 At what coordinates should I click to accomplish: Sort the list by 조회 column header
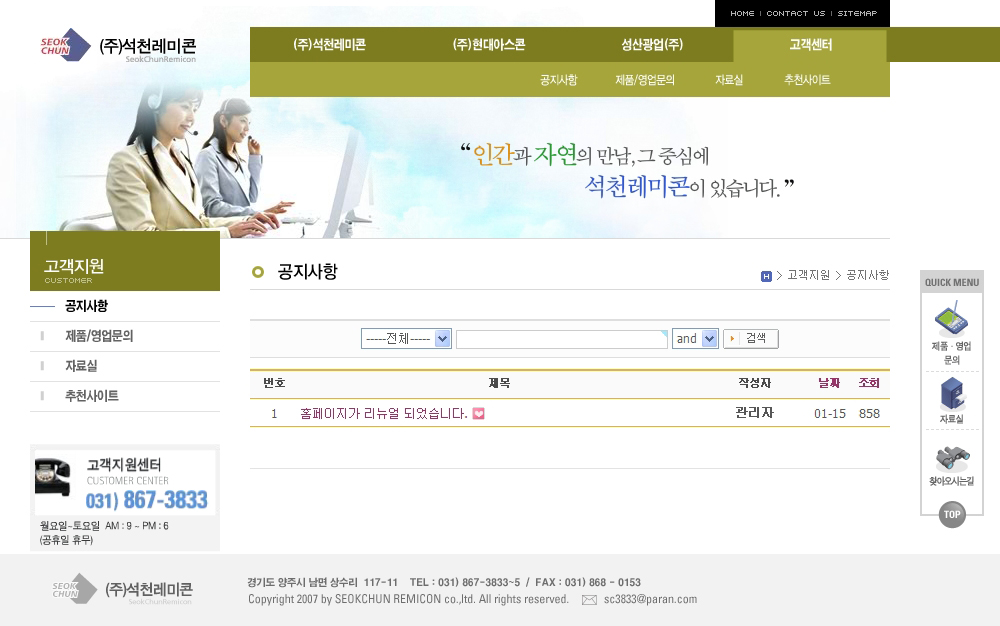(x=869, y=383)
